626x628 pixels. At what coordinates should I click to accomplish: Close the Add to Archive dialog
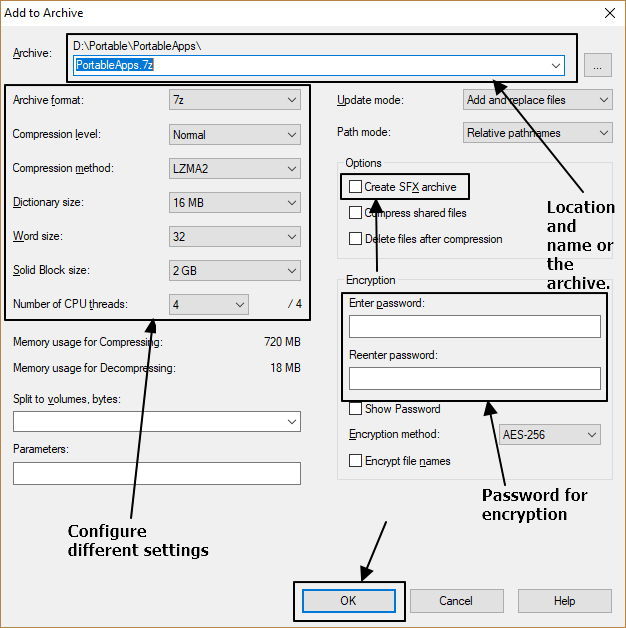click(610, 13)
